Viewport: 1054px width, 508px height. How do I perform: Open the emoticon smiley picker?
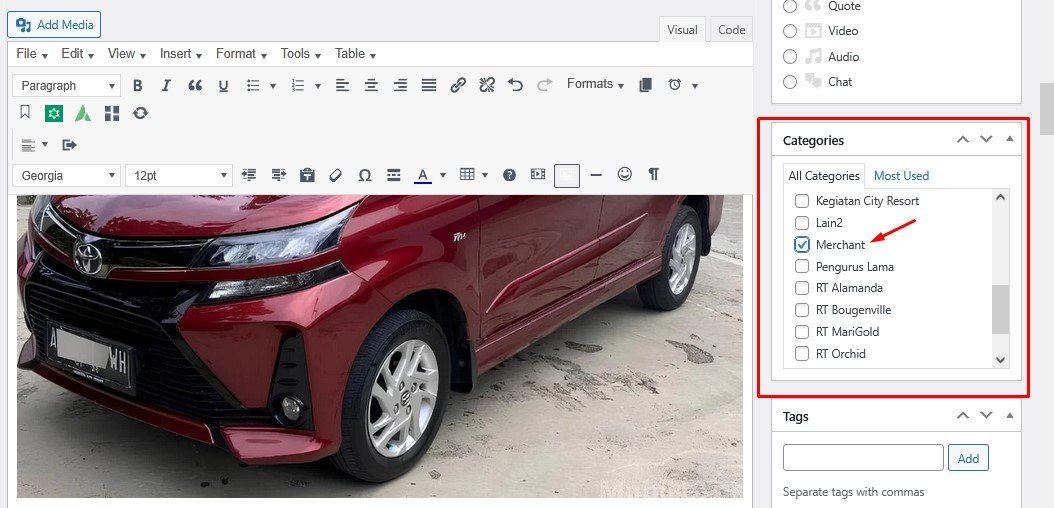[x=625, y=175]
